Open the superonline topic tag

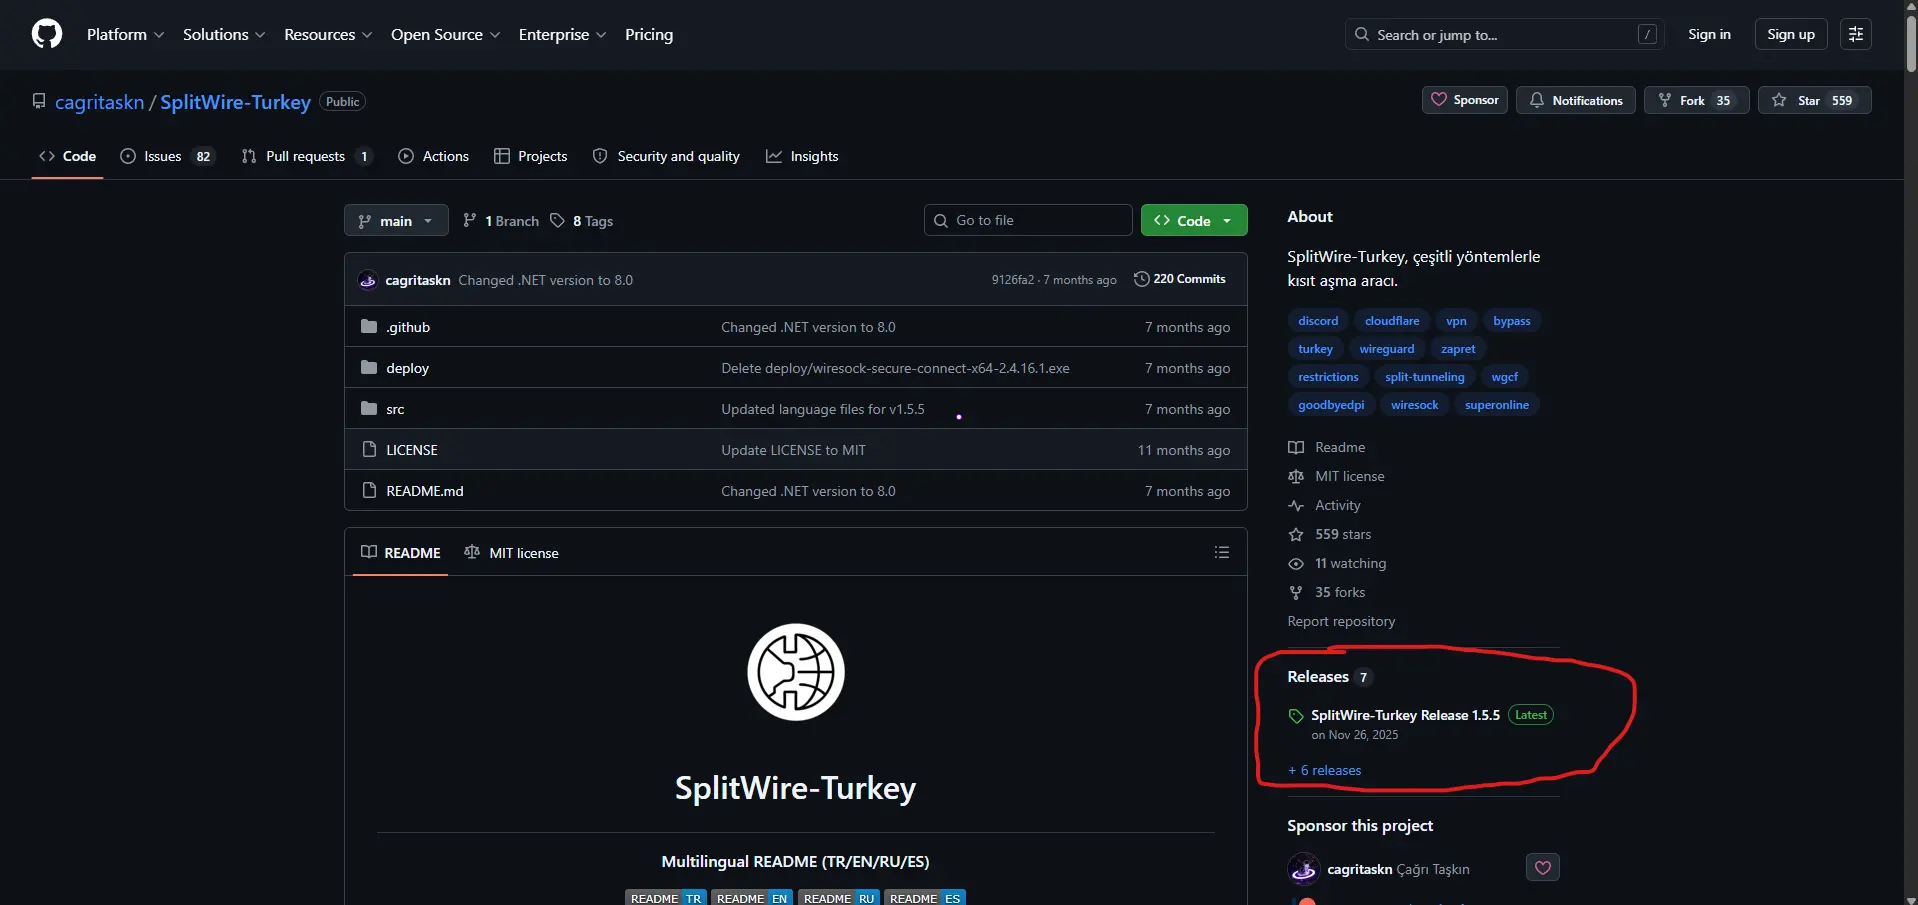point(1496,405)
